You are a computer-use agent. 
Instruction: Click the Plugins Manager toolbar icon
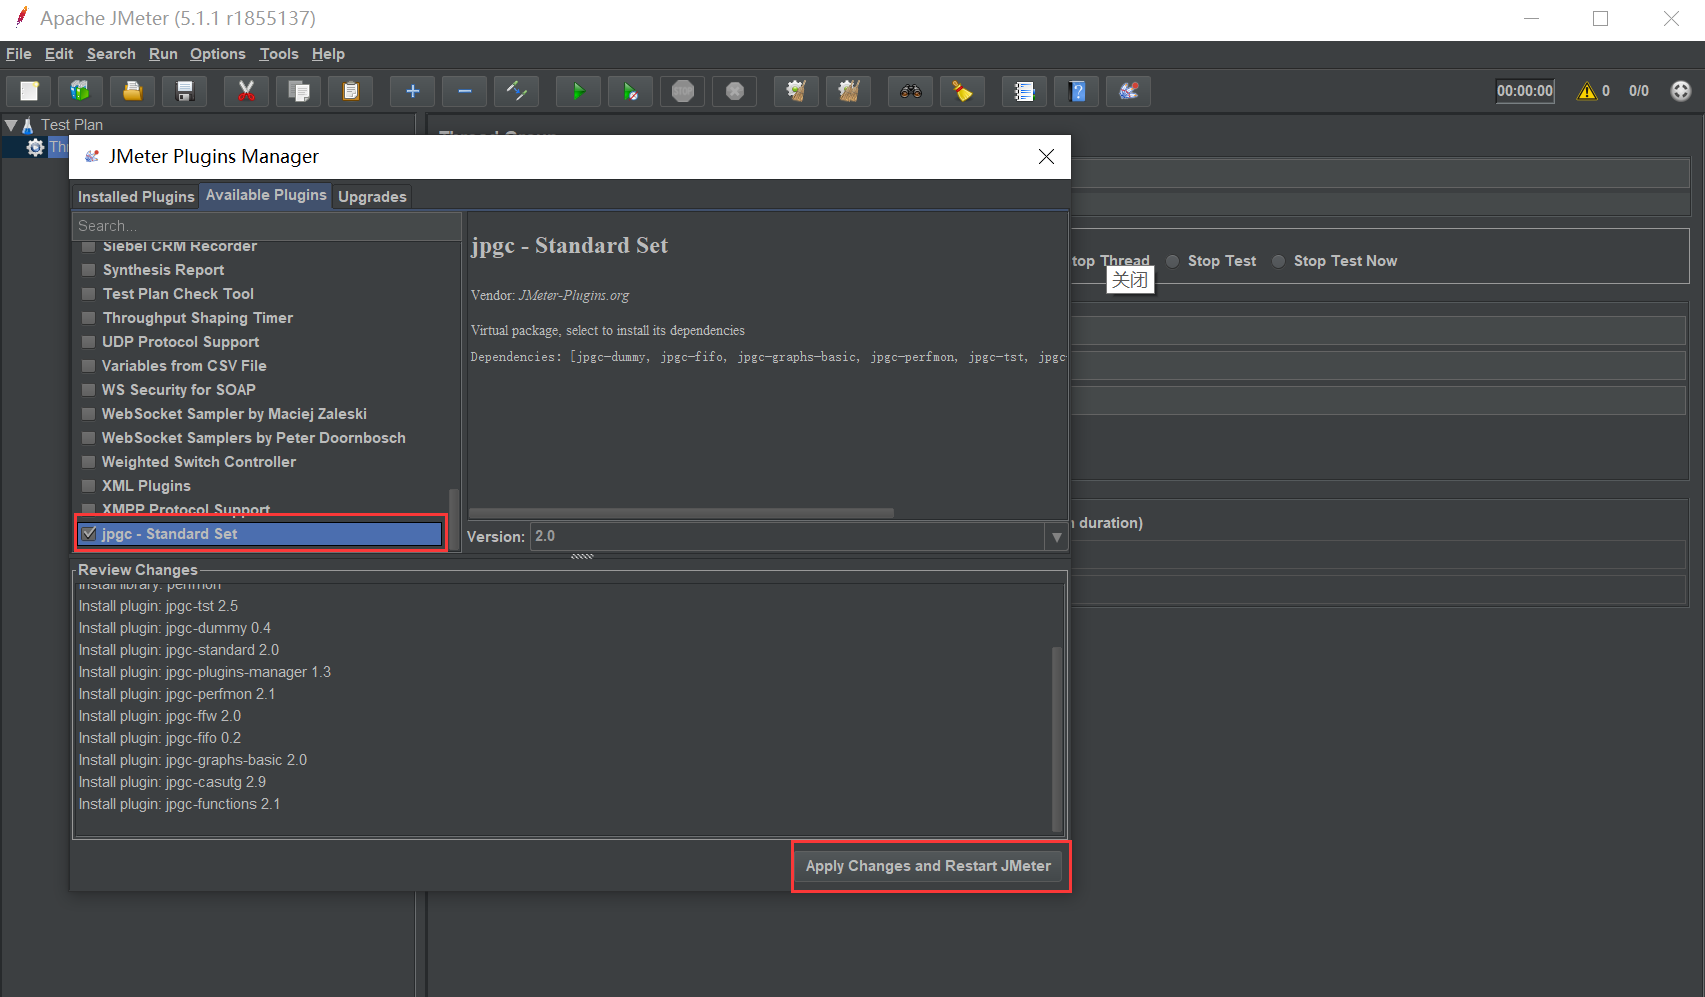tap(1129, 91)
